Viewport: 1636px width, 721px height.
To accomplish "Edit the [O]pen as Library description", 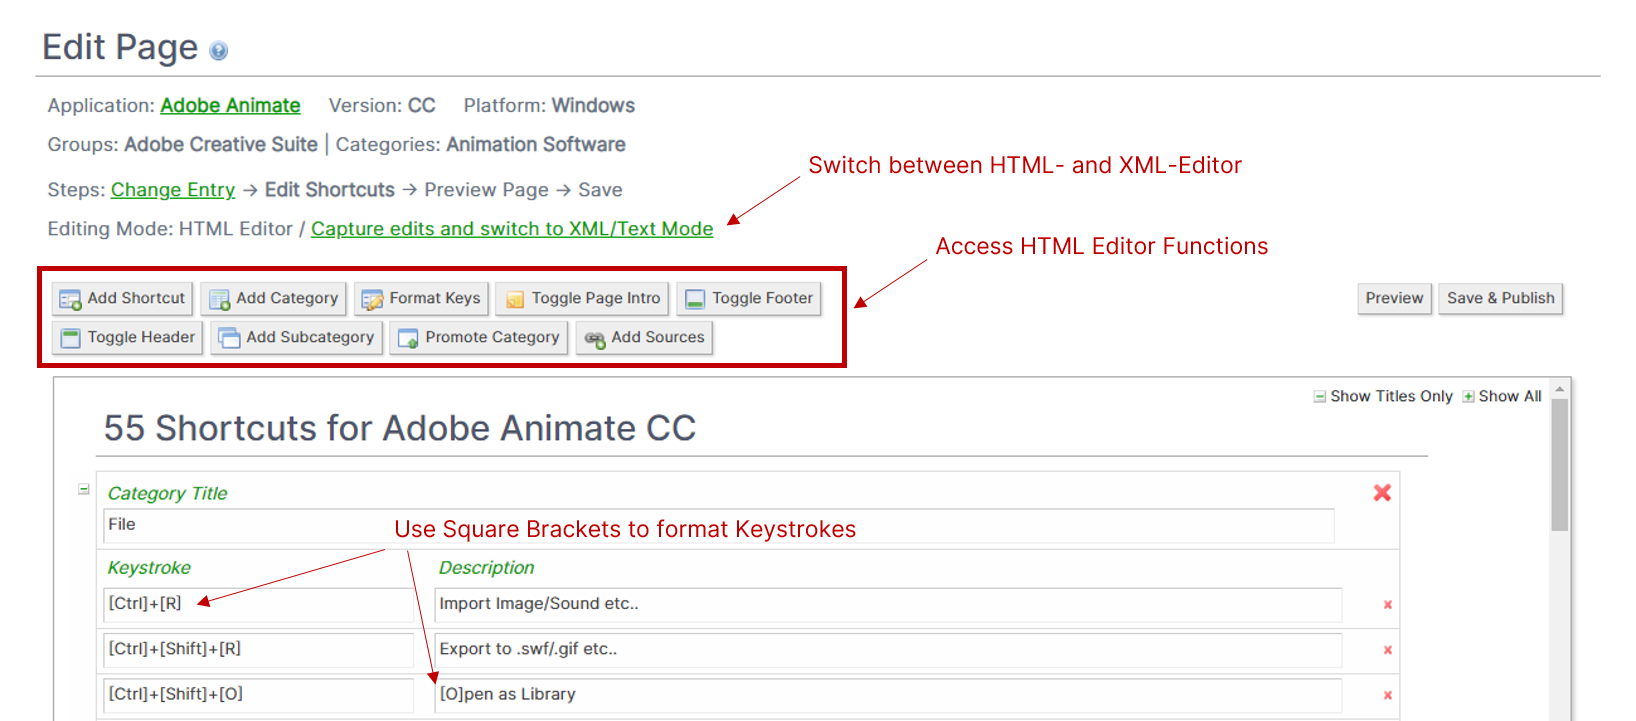I will point(888,695).
